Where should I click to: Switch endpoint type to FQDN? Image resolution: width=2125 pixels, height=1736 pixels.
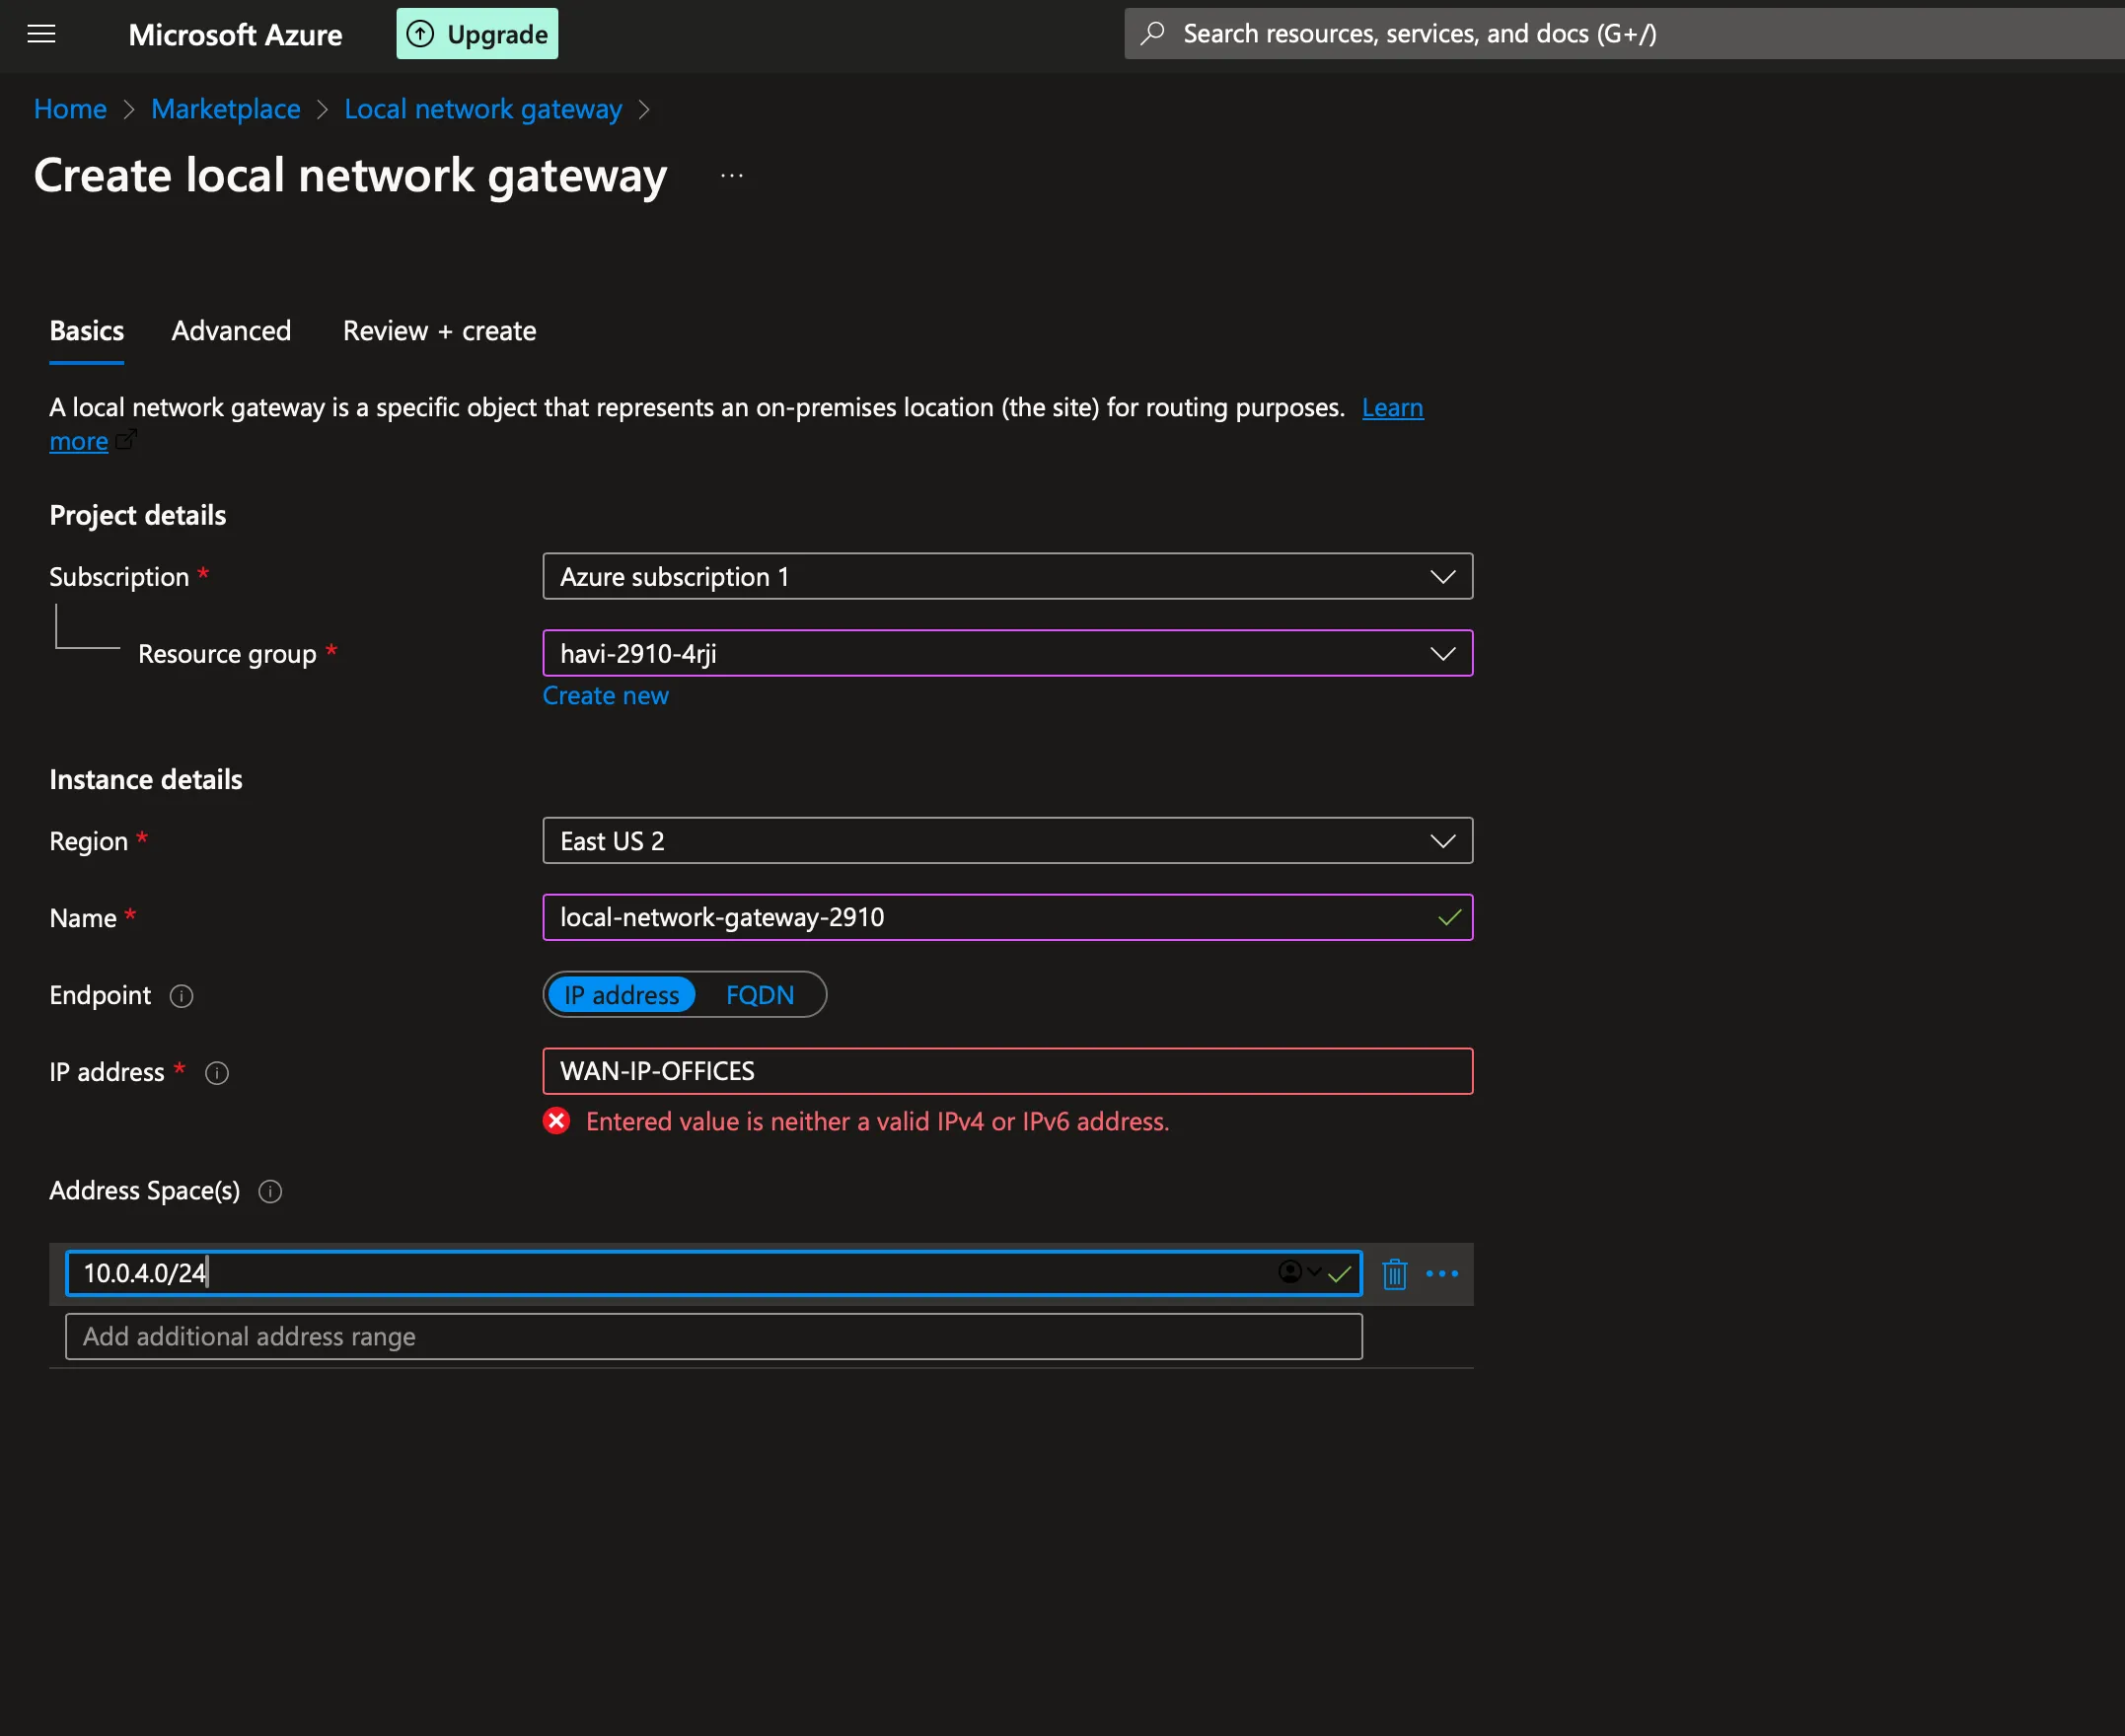click(x=760, y=995)
